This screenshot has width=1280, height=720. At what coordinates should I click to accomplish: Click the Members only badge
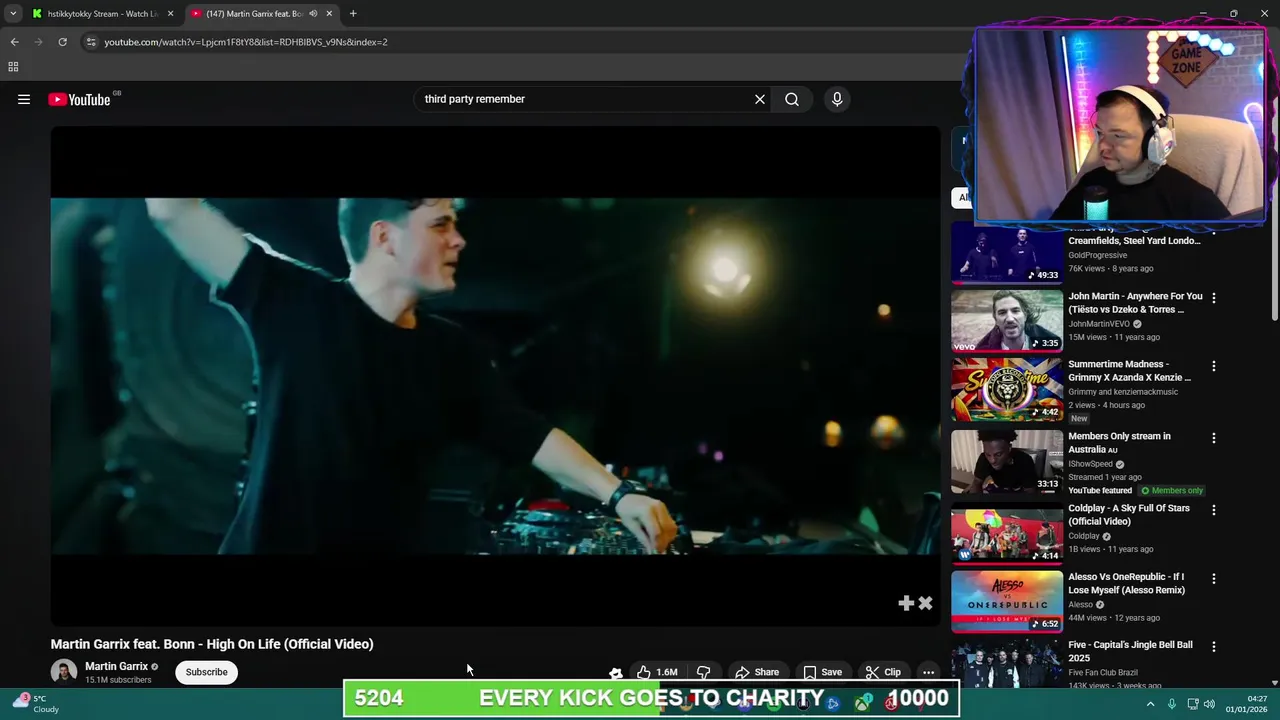(x=1172, y=490)
